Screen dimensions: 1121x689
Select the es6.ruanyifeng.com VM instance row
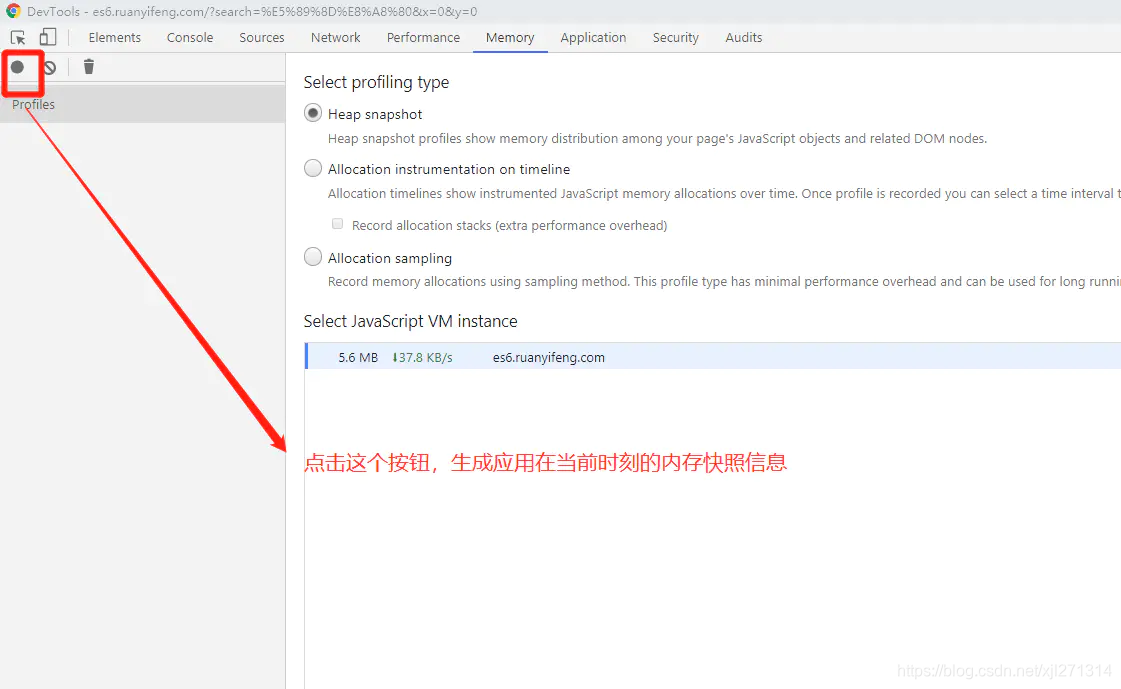[x=713, y=357]
